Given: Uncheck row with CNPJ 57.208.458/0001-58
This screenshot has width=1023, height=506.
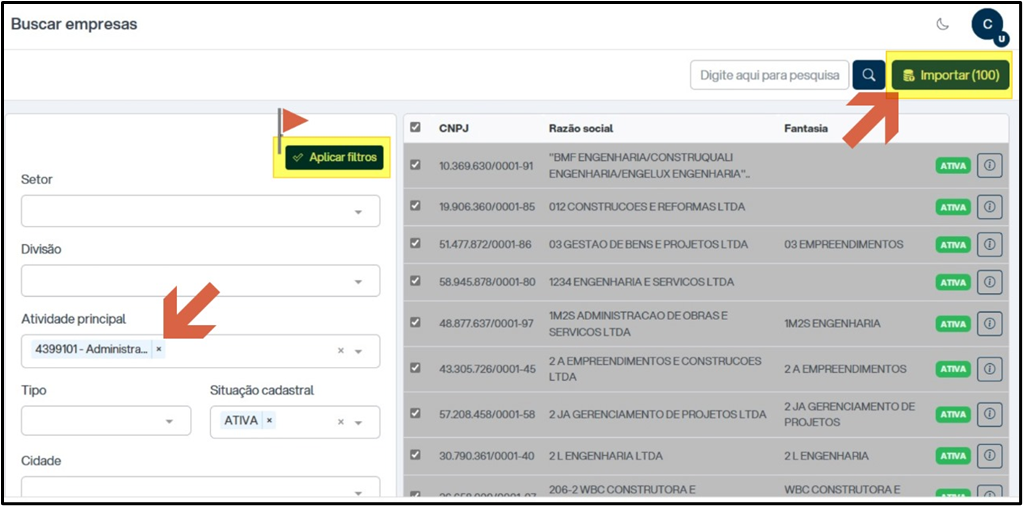Looking at the screenshot, I should (x=415, y=413).
